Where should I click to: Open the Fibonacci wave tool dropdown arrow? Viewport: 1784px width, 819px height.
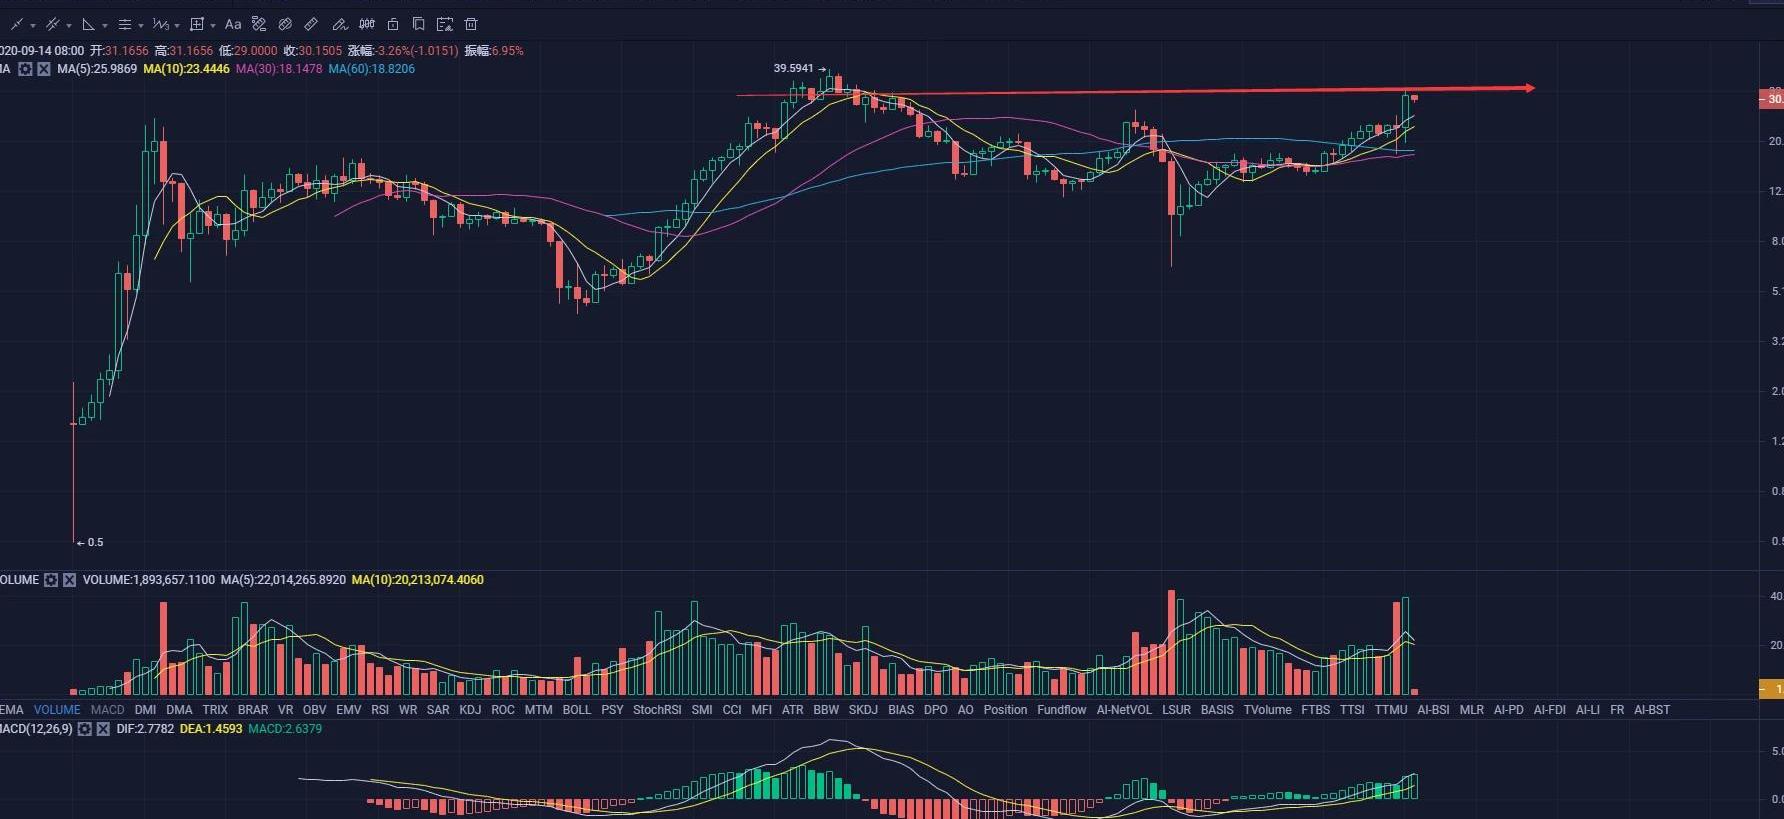point(177,25)
